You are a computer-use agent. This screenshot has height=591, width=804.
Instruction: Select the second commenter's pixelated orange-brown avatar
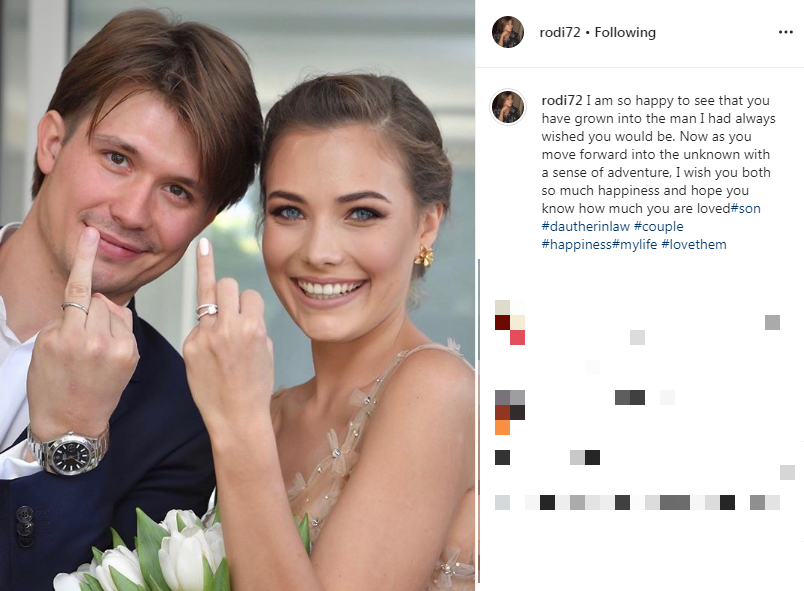coord(510,412)
